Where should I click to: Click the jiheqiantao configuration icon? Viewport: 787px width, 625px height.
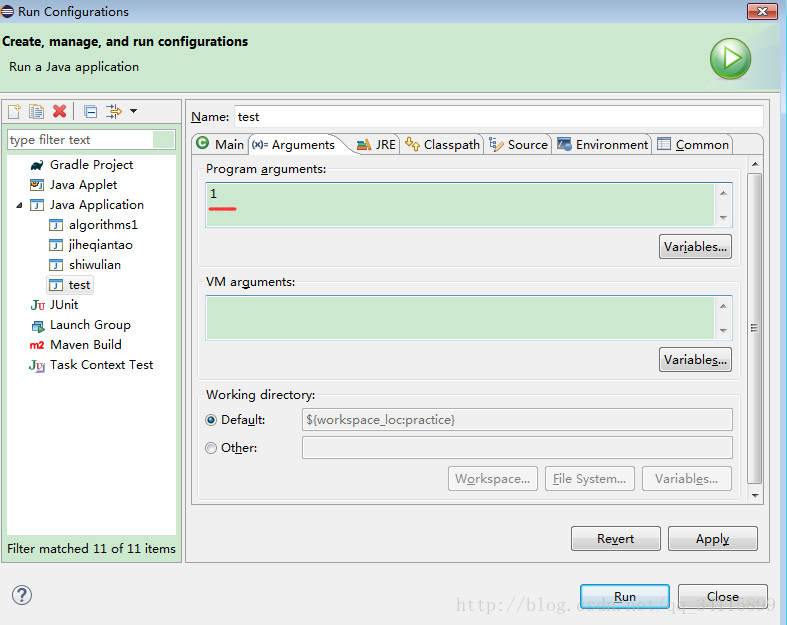click(x=56, y=245)
